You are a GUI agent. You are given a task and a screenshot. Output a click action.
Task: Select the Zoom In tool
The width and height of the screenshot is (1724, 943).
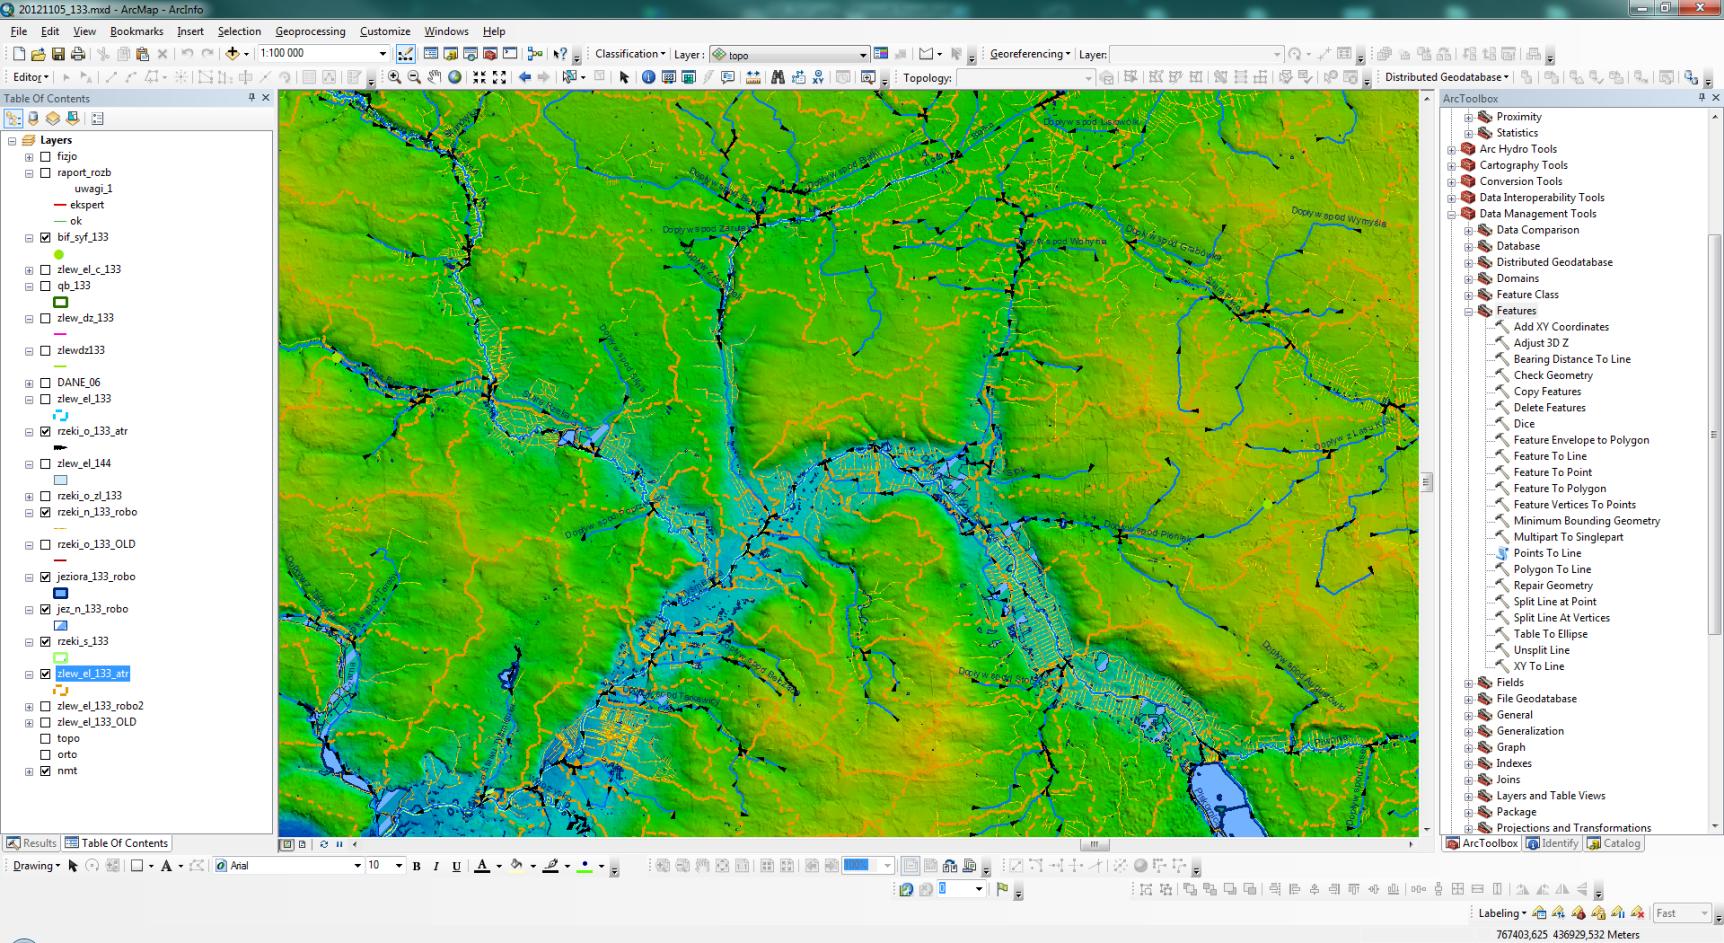(395, 77)
